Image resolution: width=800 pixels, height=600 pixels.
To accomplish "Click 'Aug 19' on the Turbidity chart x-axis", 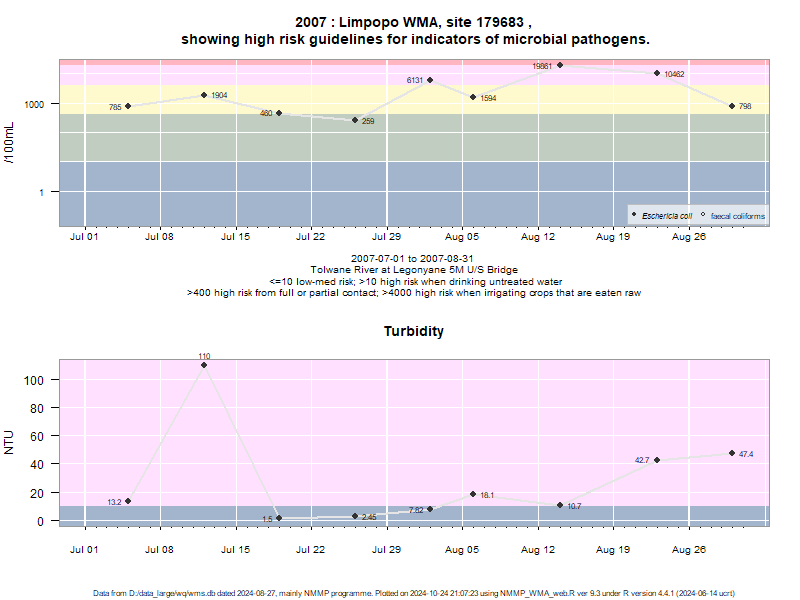I will [613, 550].
